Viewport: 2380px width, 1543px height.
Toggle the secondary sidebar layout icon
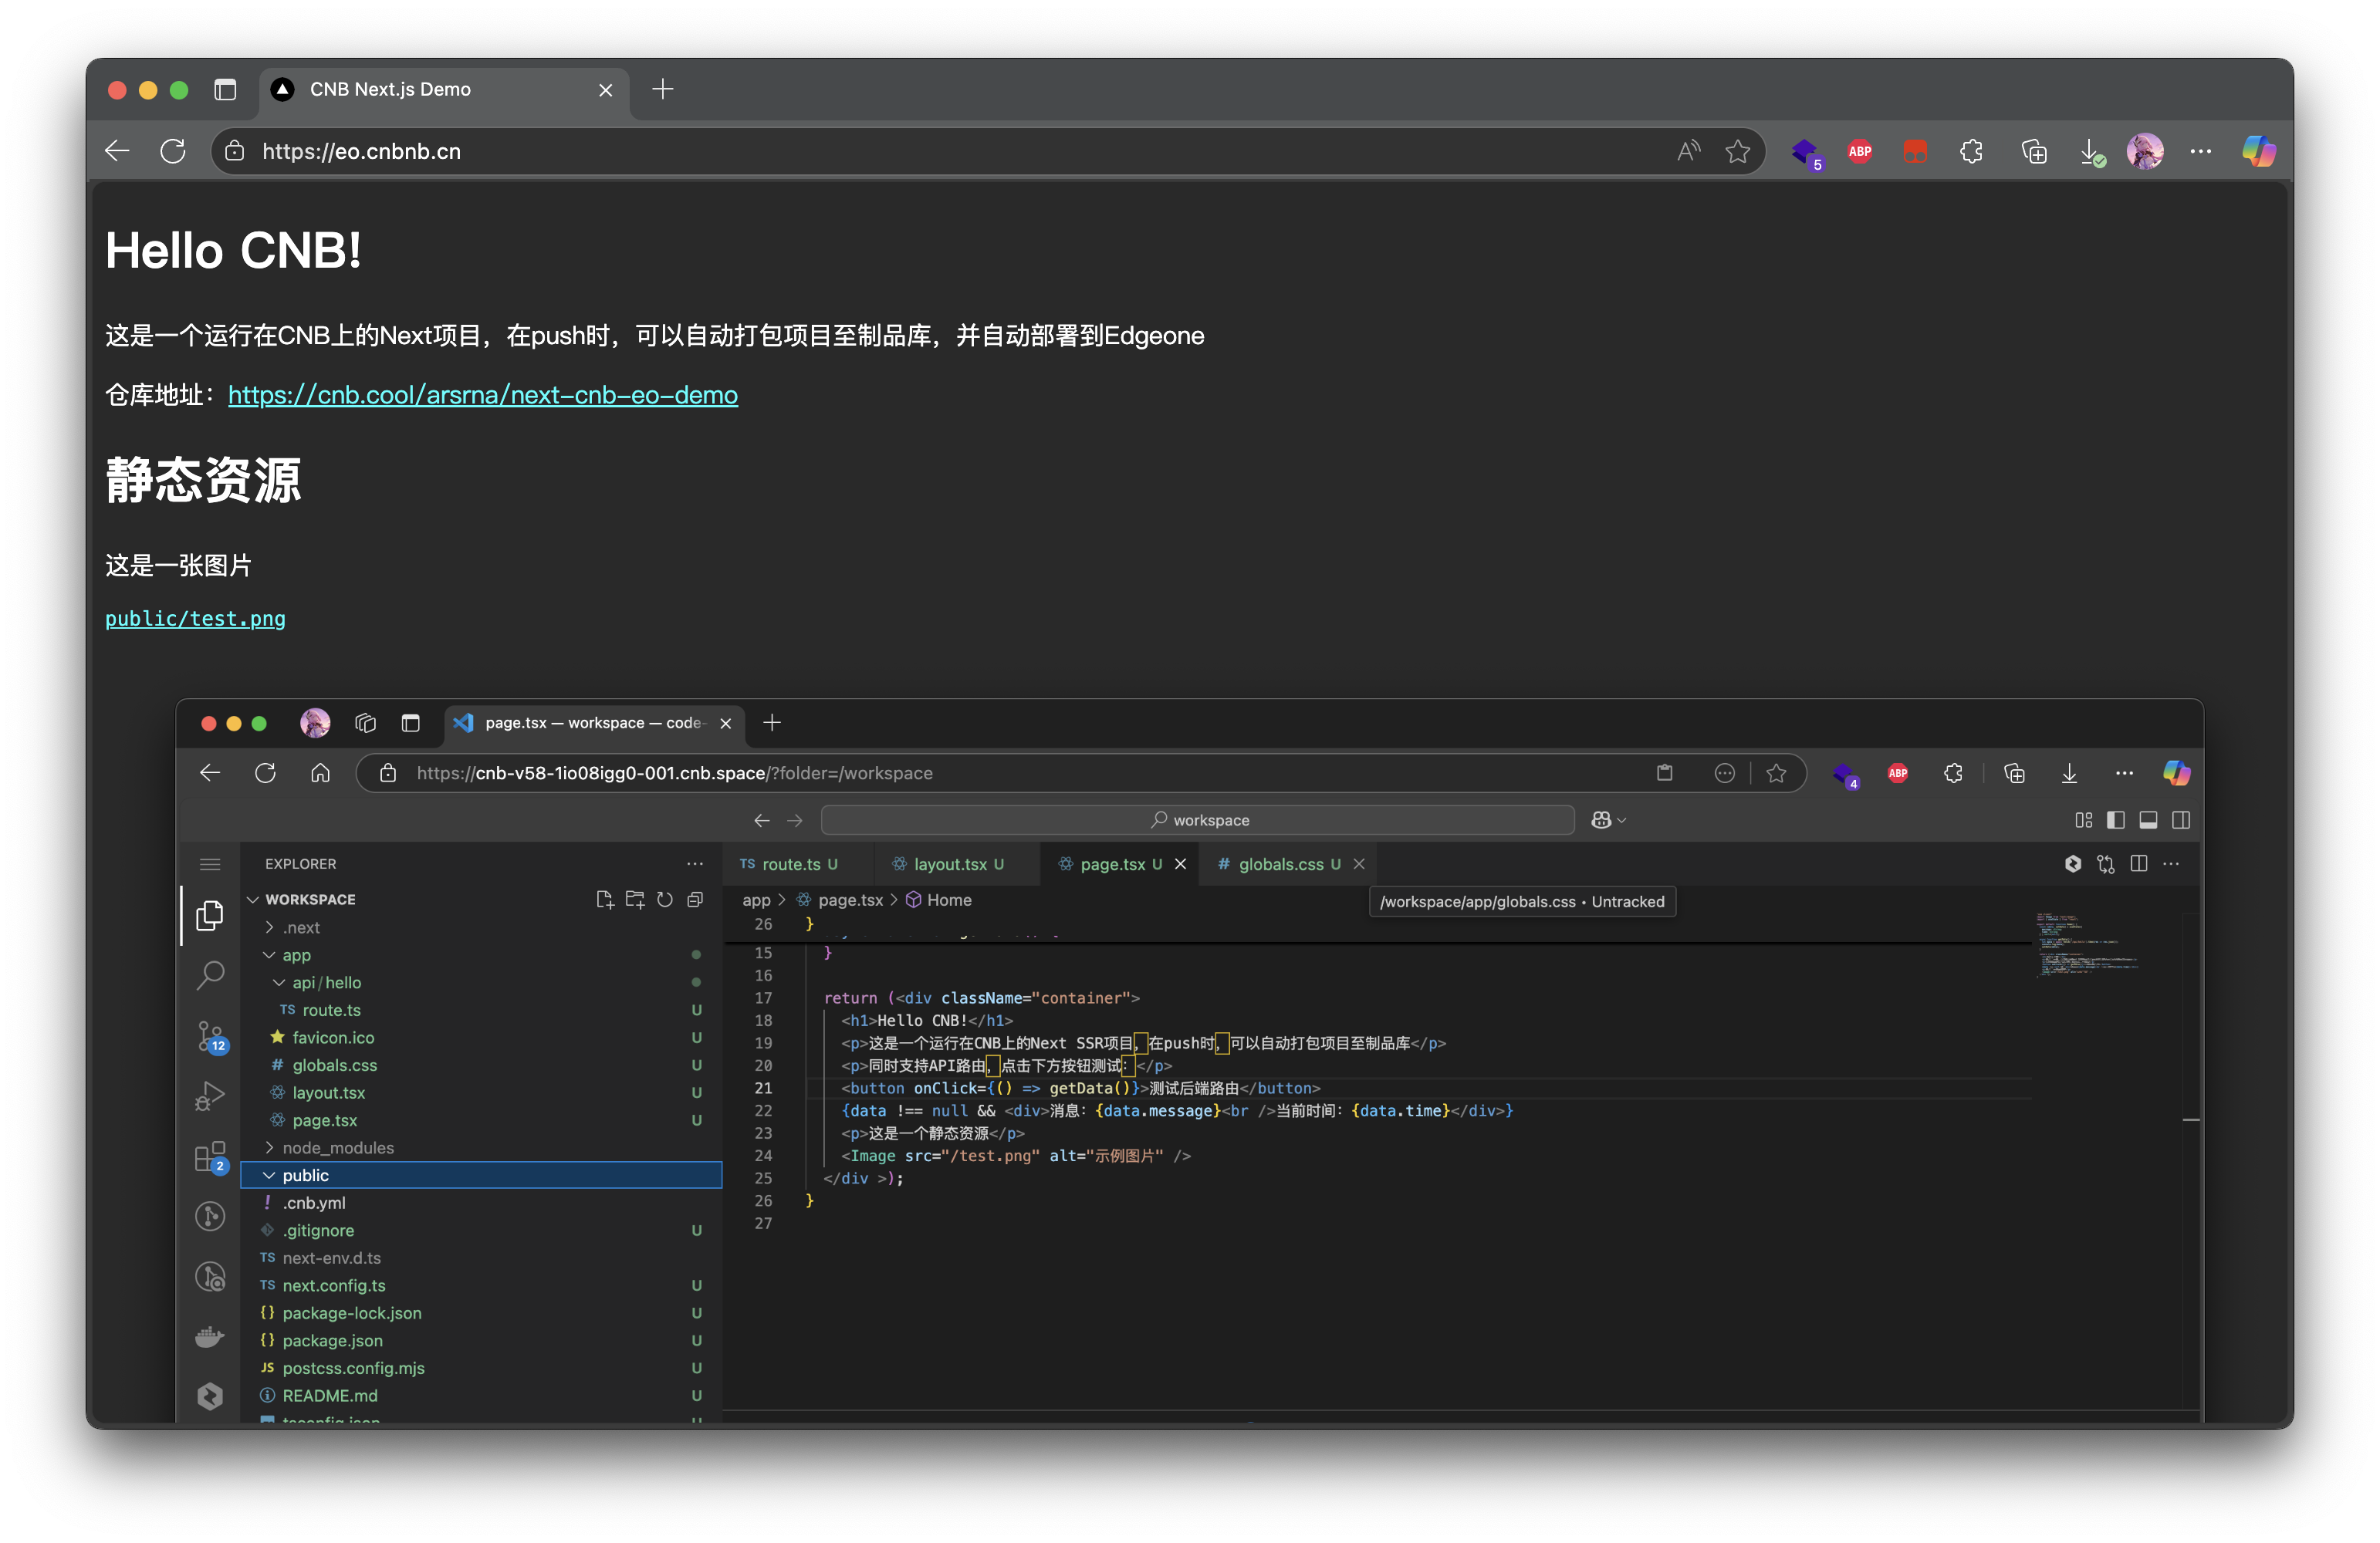click(x=2181, y=820)
